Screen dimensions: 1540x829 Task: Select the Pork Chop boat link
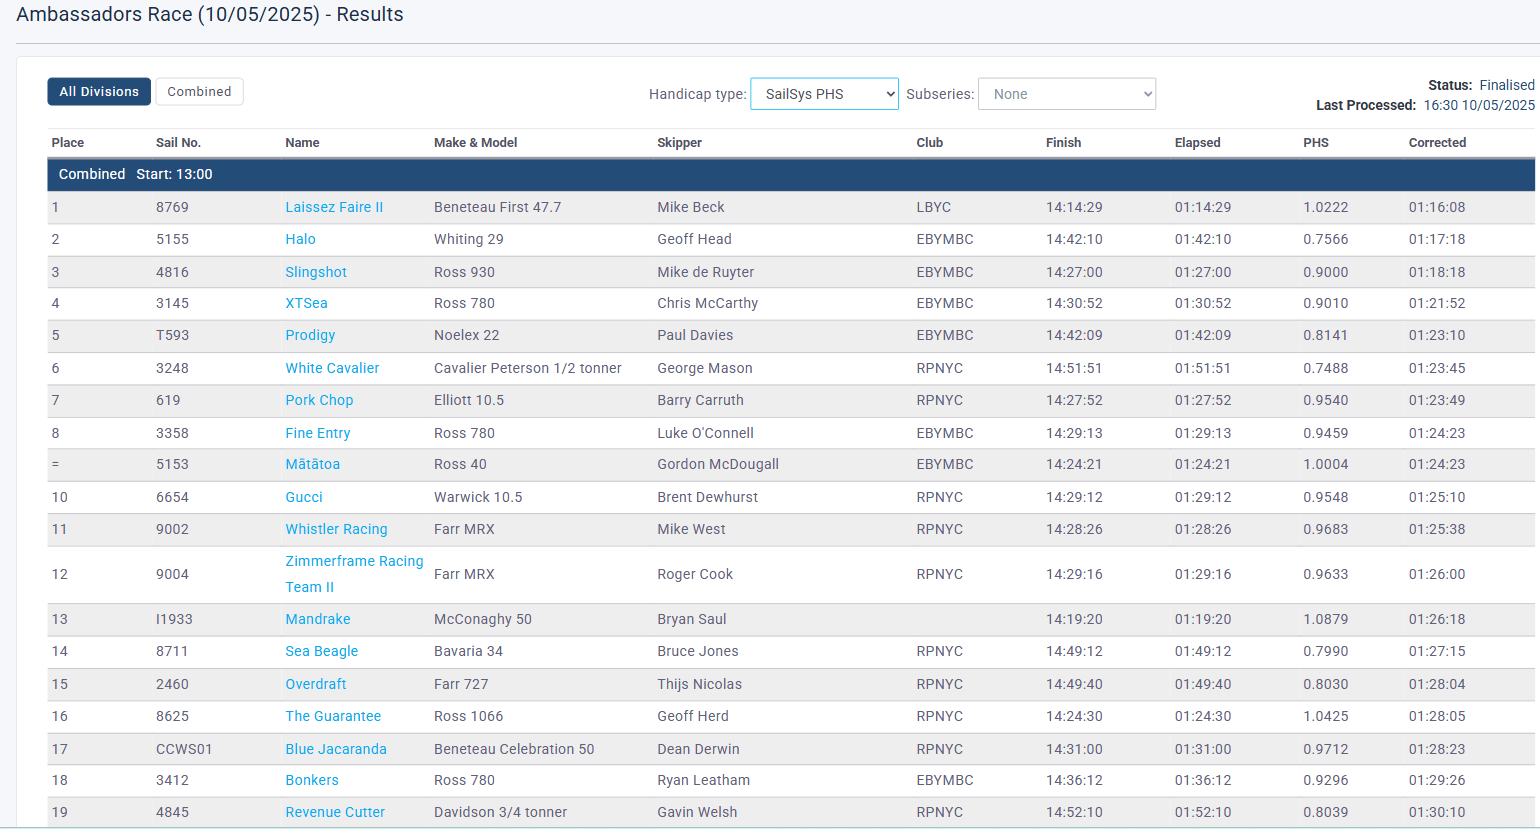[319, 400]
